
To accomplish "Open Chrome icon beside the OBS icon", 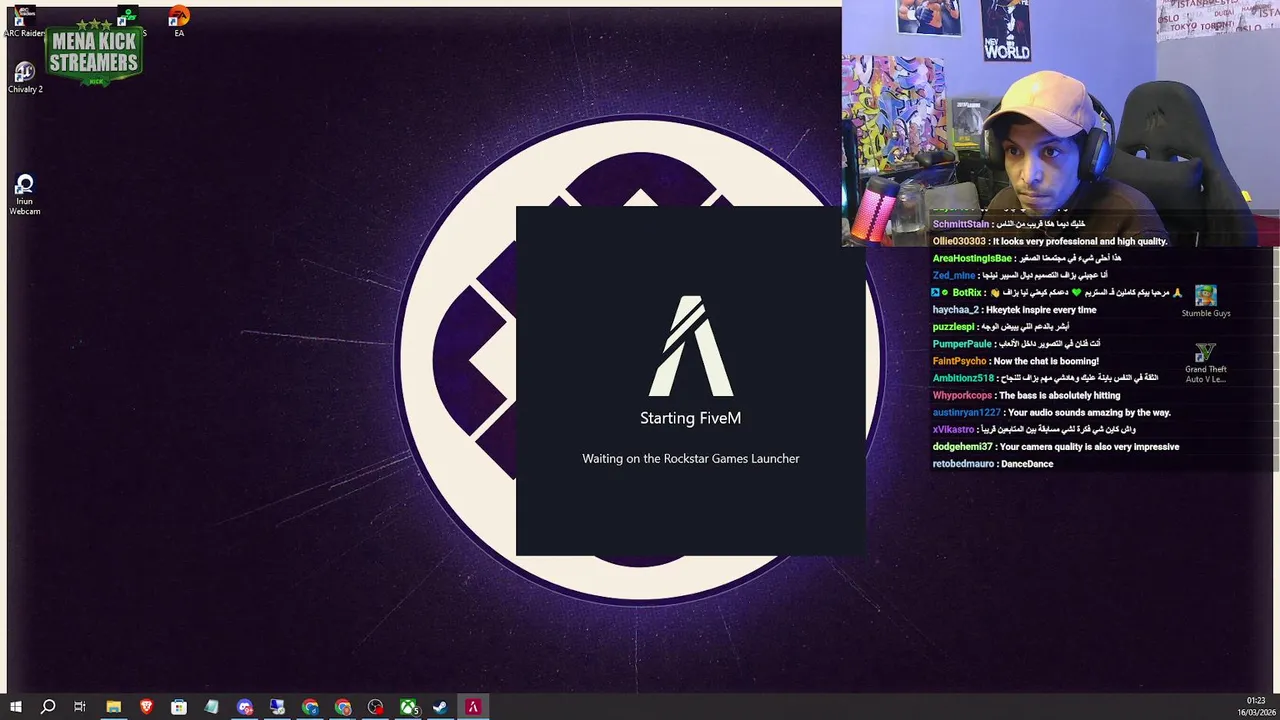I will point(343,707).
